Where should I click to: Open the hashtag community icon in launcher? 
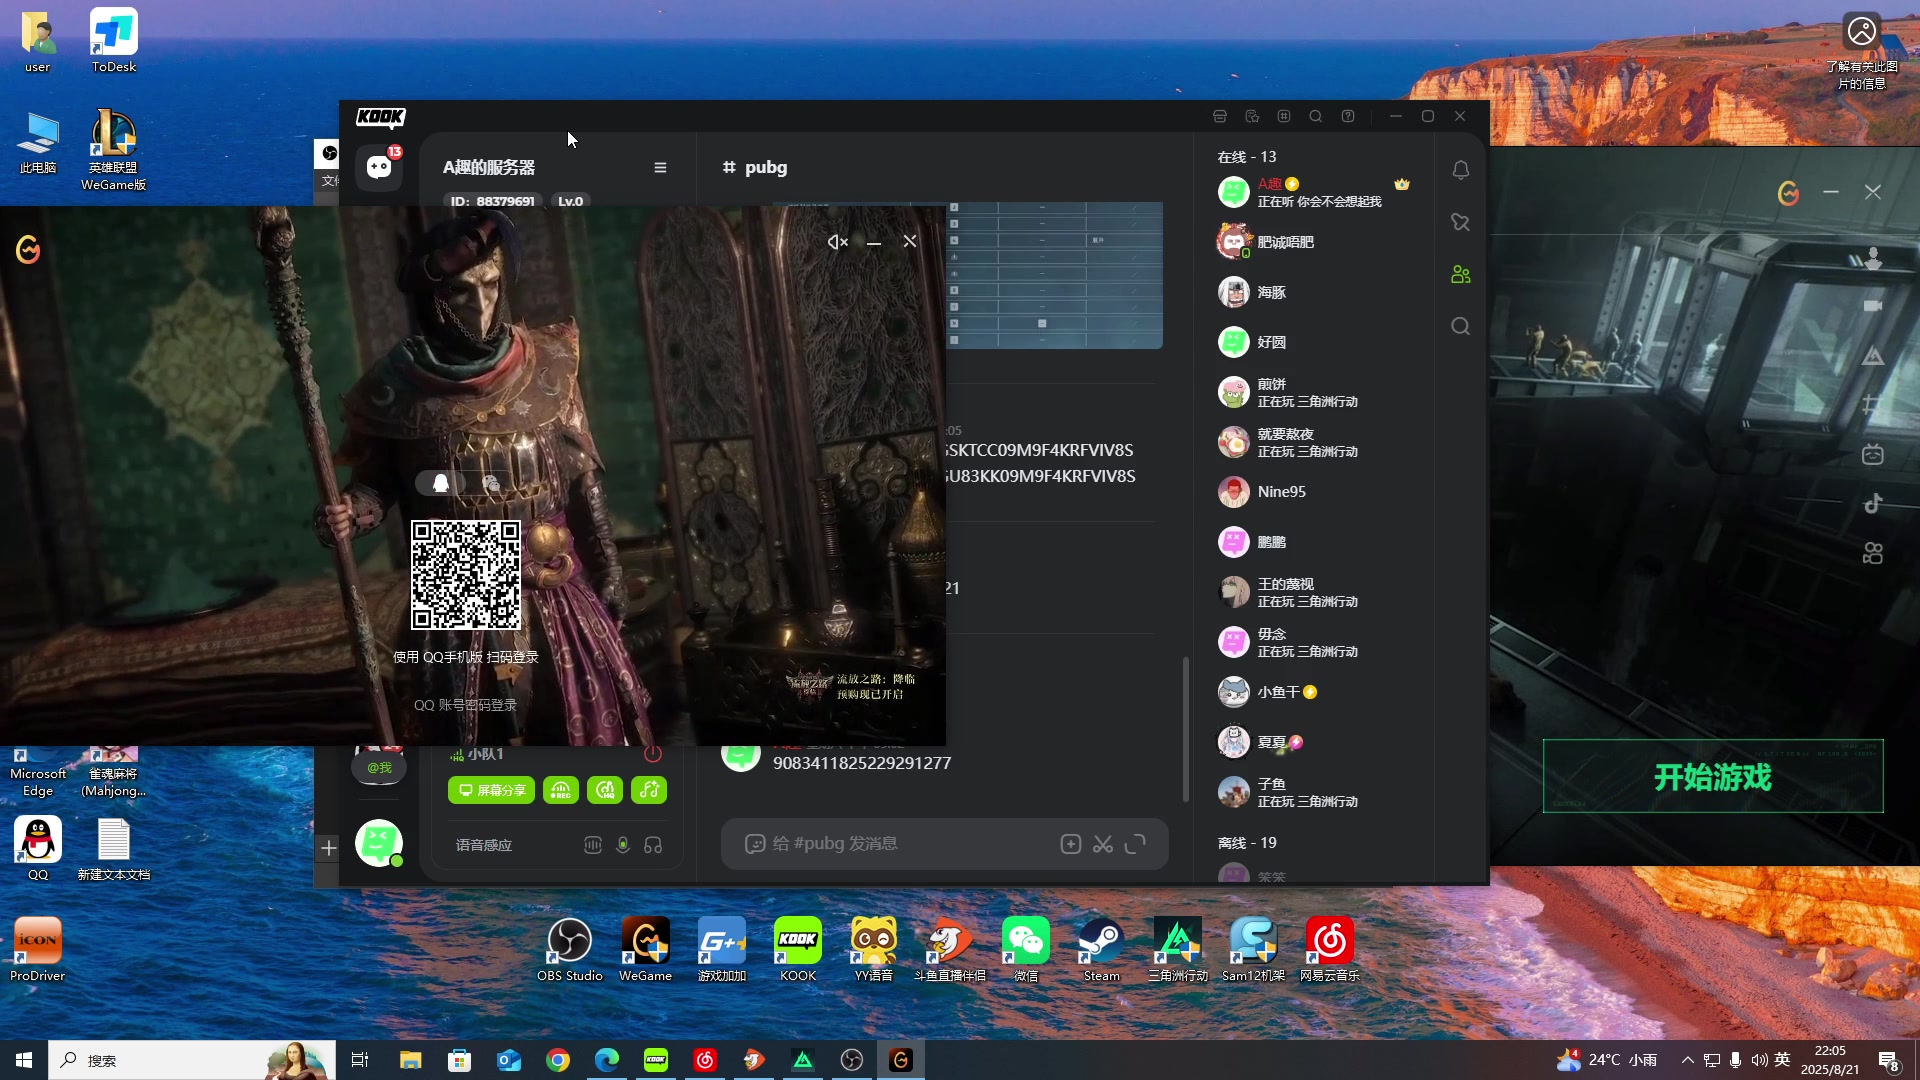1871,405
